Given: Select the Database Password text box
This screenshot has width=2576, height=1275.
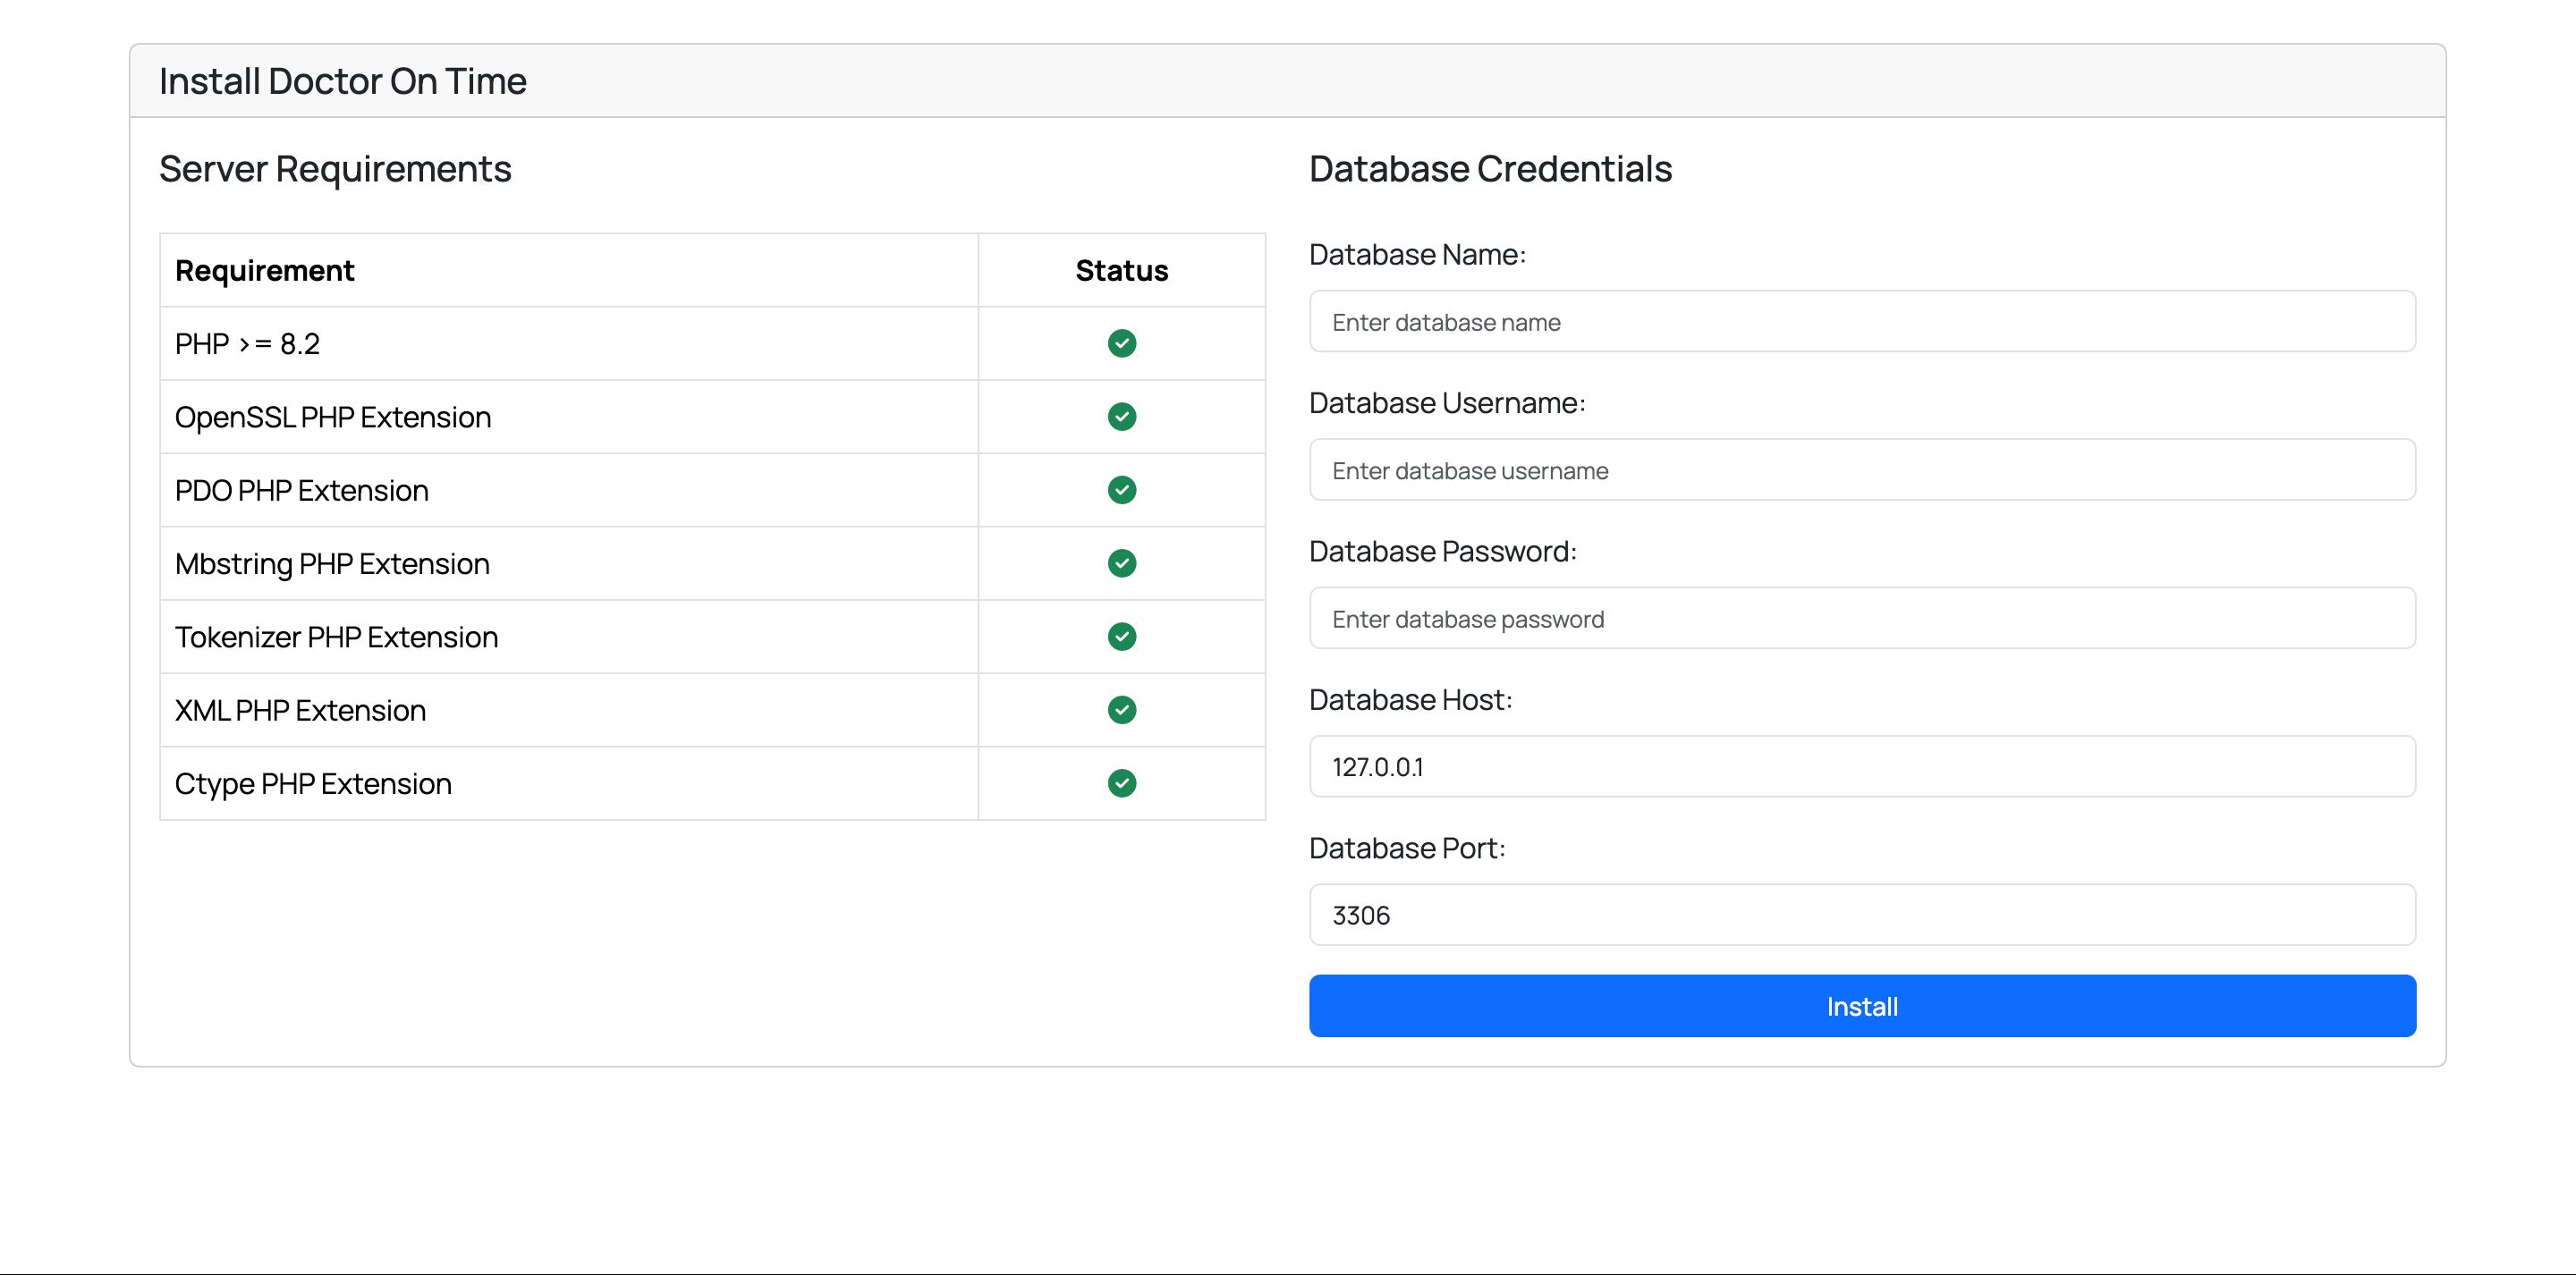Looking at the screenshot, I should pyautogui.click(x=1861, y=618).
